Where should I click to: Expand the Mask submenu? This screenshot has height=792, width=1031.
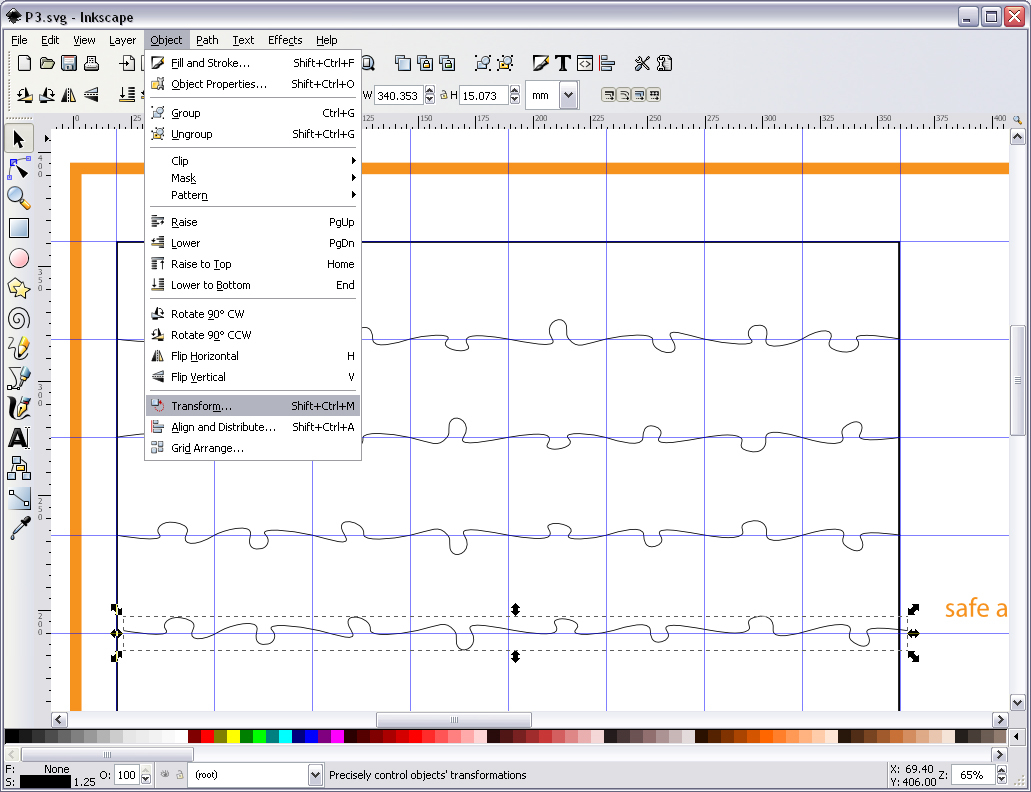(x=253, y=178)
